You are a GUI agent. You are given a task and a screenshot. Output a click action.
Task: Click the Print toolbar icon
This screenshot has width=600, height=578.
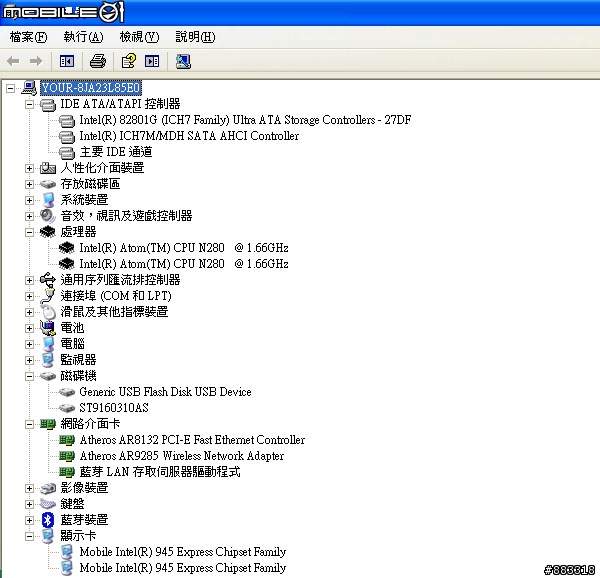[x=98, y=61]
